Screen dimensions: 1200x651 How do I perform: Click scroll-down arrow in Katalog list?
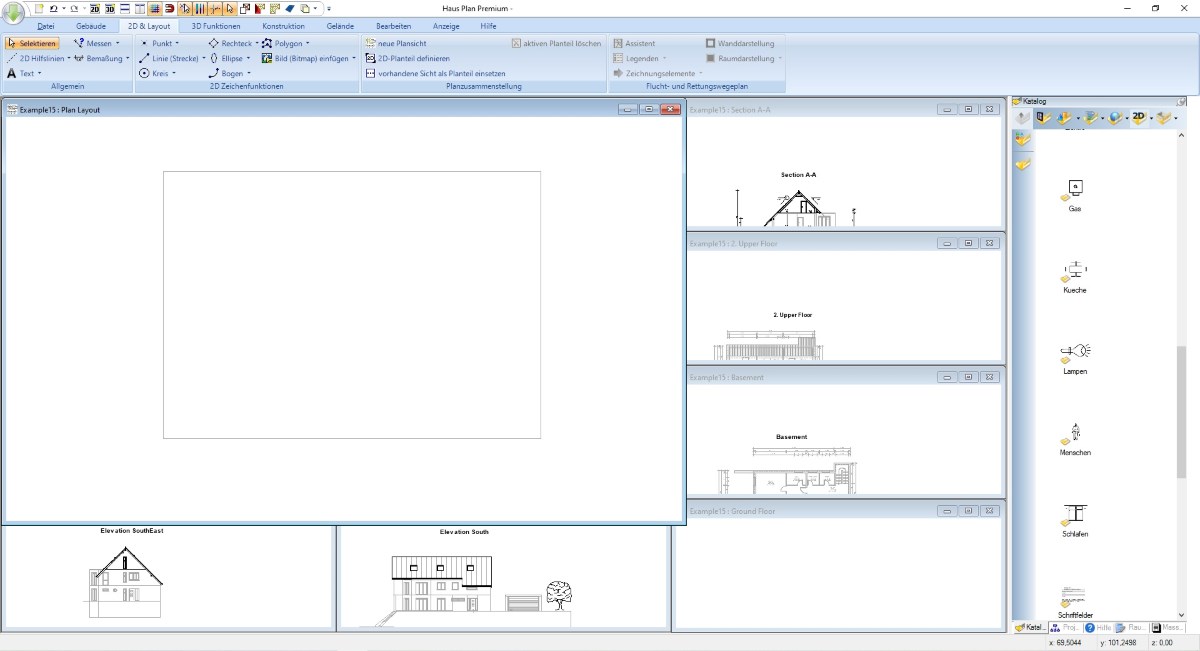(x=1181, y=614)
